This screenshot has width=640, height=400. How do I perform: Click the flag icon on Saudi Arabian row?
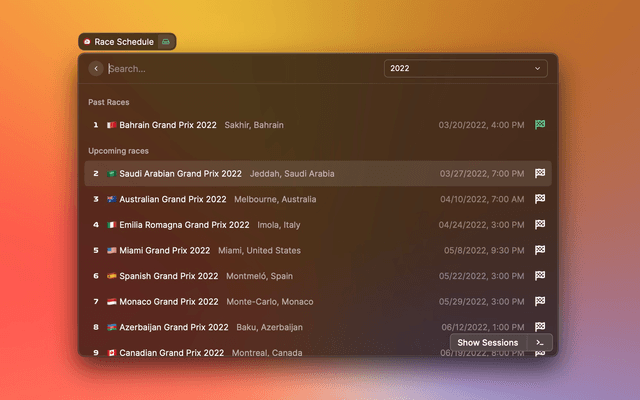[540, 173]
